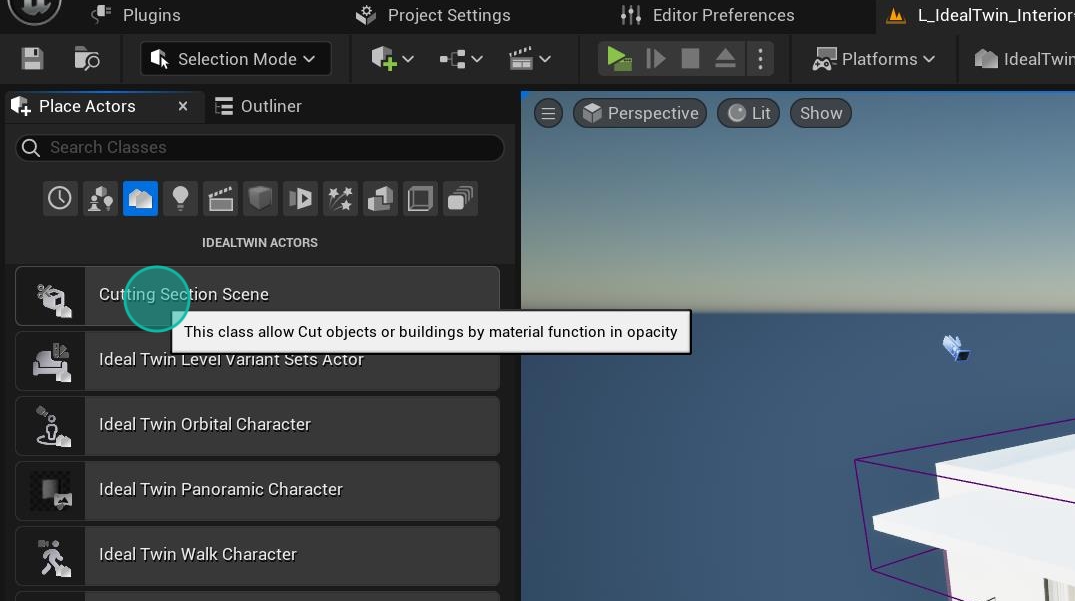Image resolution: width=1075 pixels, height=601 pixels.
Task: Select the Lights bulb category icon
Action: [180, 199]
